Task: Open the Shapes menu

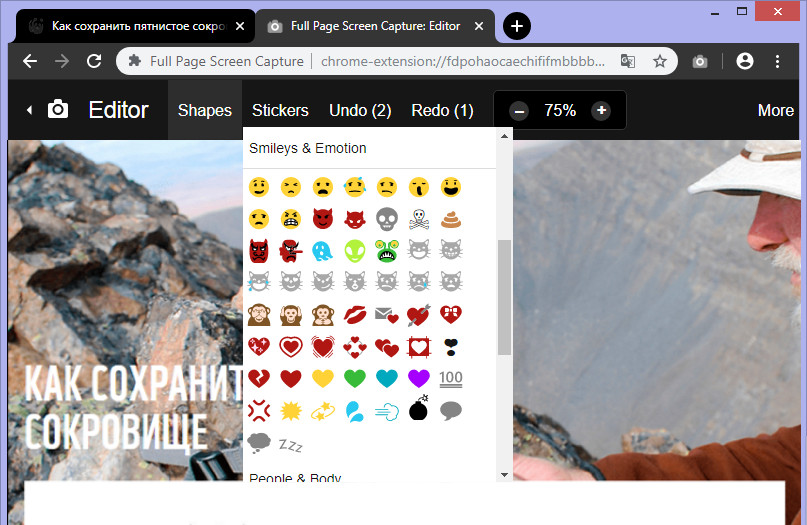Action: pyautogui.click(x=205, y=110)
